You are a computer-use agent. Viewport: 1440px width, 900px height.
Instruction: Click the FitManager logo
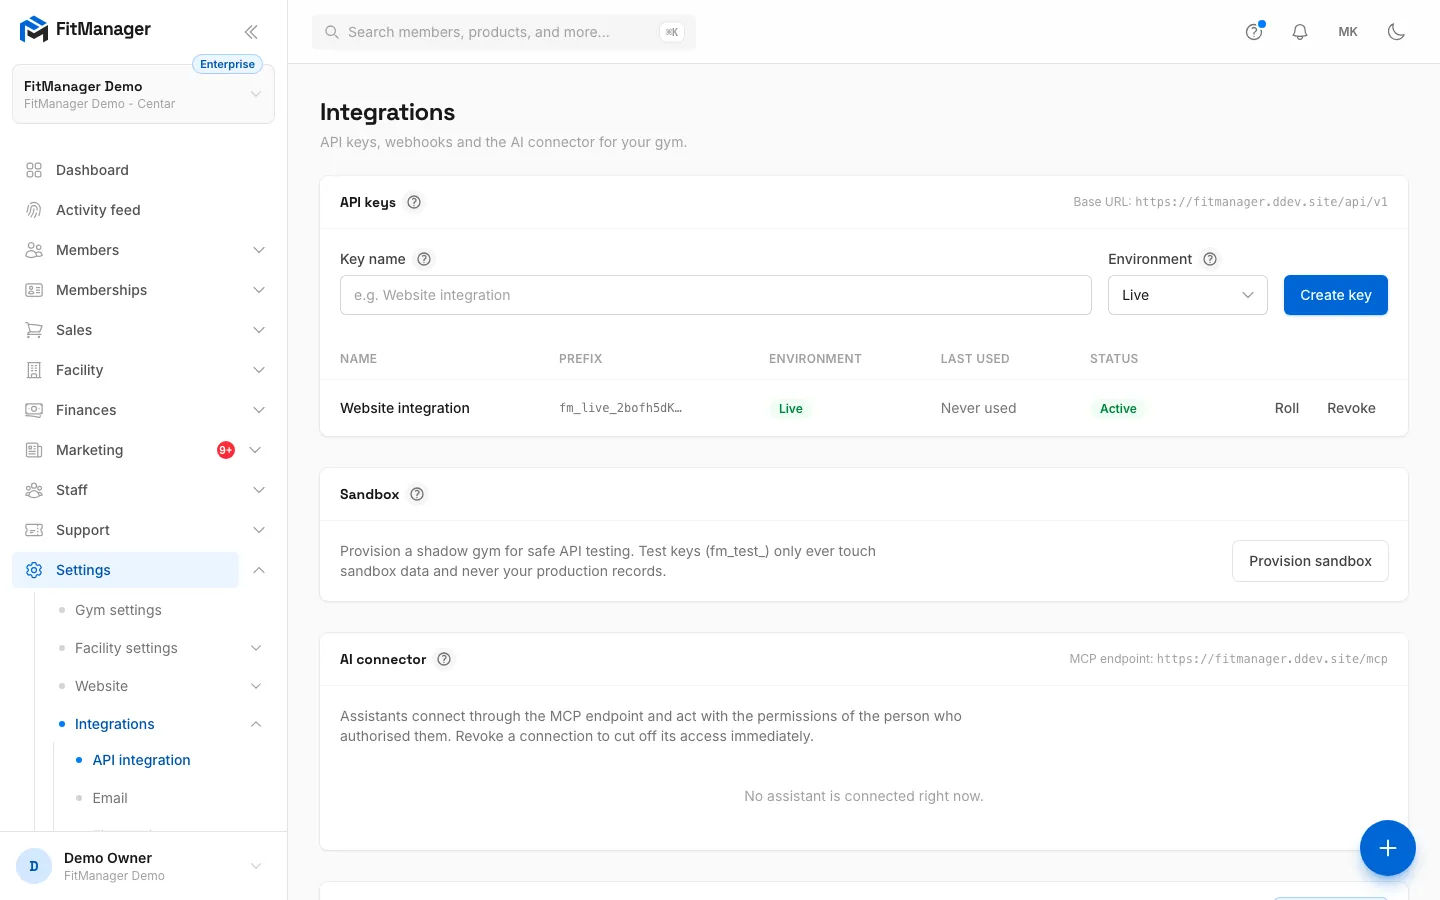pyautogui.click(x=85, y=30)
